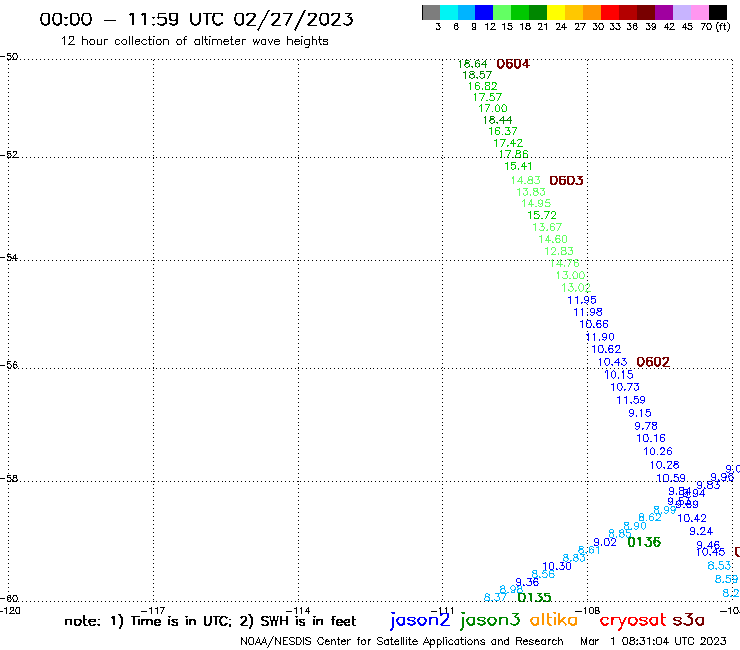Click the wave height value '11.95'

[582, 300]
